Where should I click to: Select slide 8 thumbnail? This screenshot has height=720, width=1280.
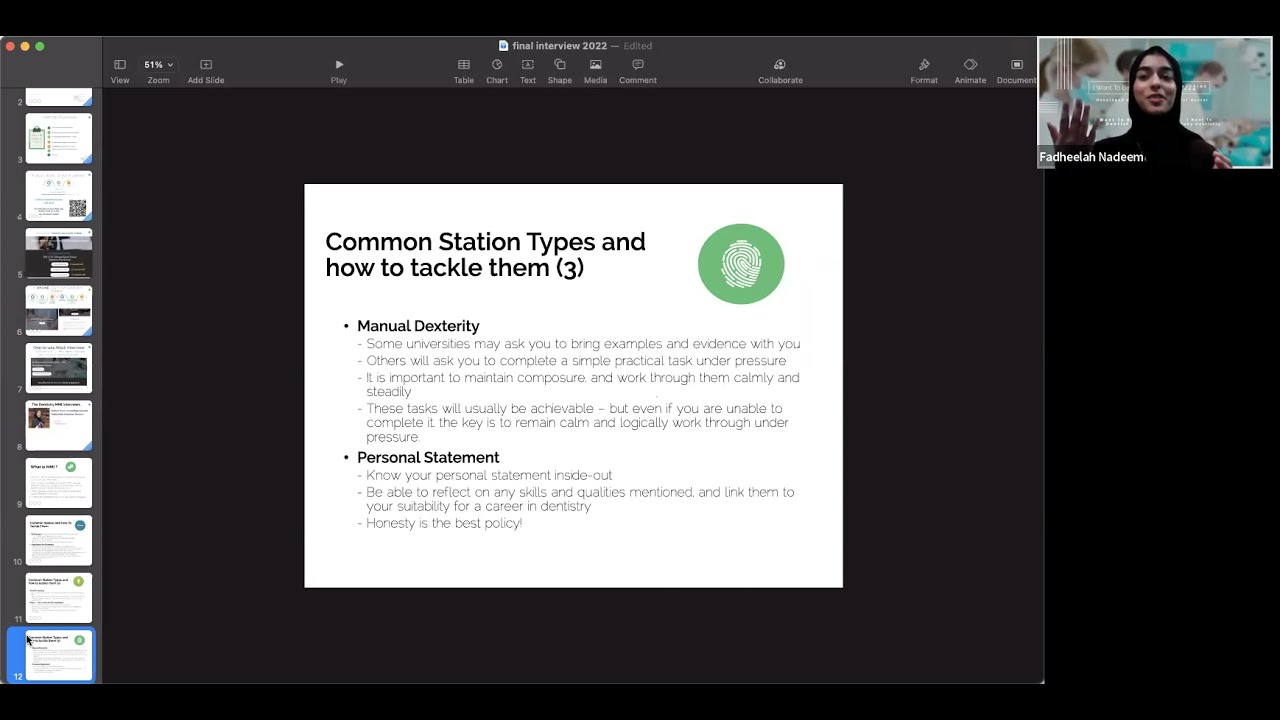click(x=59, y=425)
